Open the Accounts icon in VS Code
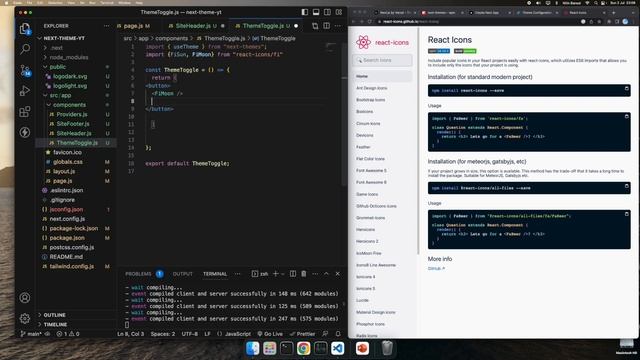640x360 pixels. [x=25, y=298]
